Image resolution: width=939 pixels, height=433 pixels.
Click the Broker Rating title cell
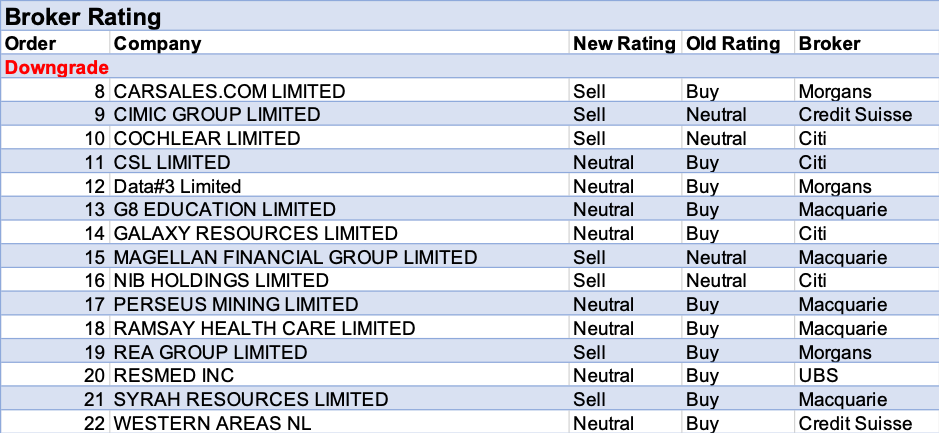point(84,17)
